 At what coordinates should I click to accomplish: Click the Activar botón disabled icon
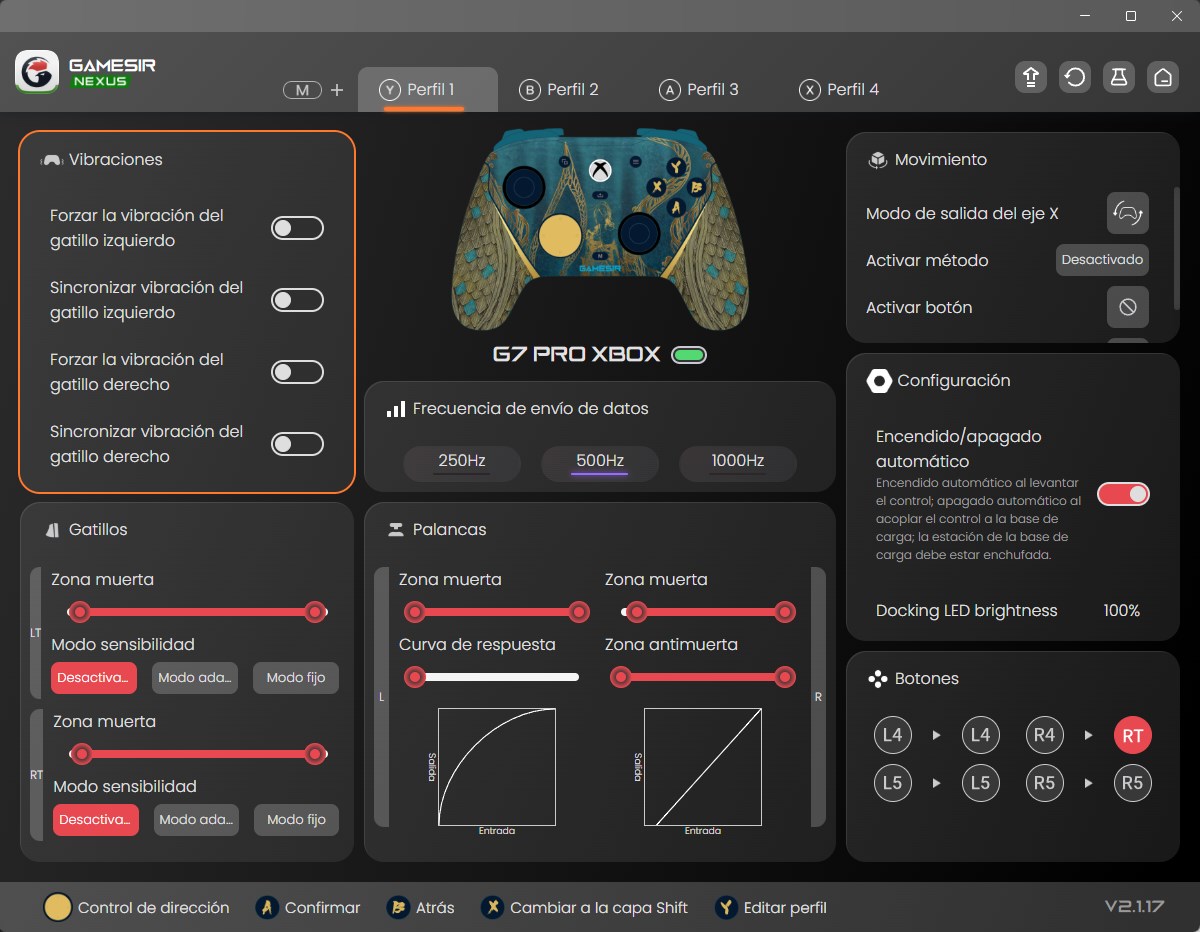click(x=1128, y=307)
